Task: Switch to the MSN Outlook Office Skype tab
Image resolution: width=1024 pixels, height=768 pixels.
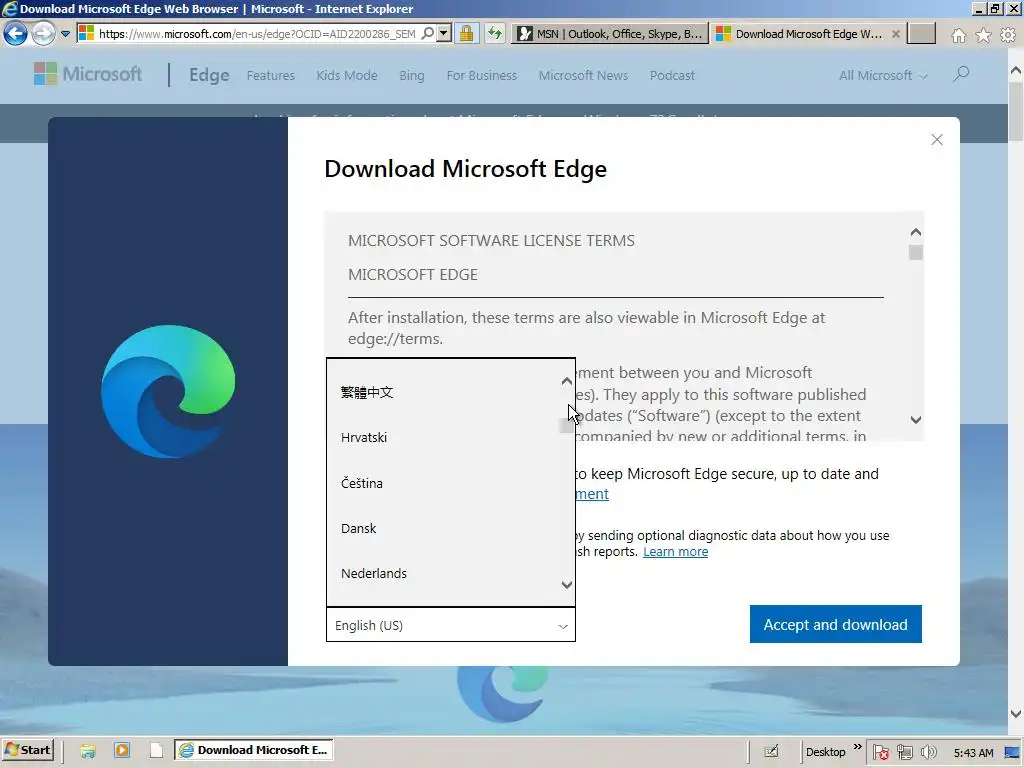Action: coord(609,34)
